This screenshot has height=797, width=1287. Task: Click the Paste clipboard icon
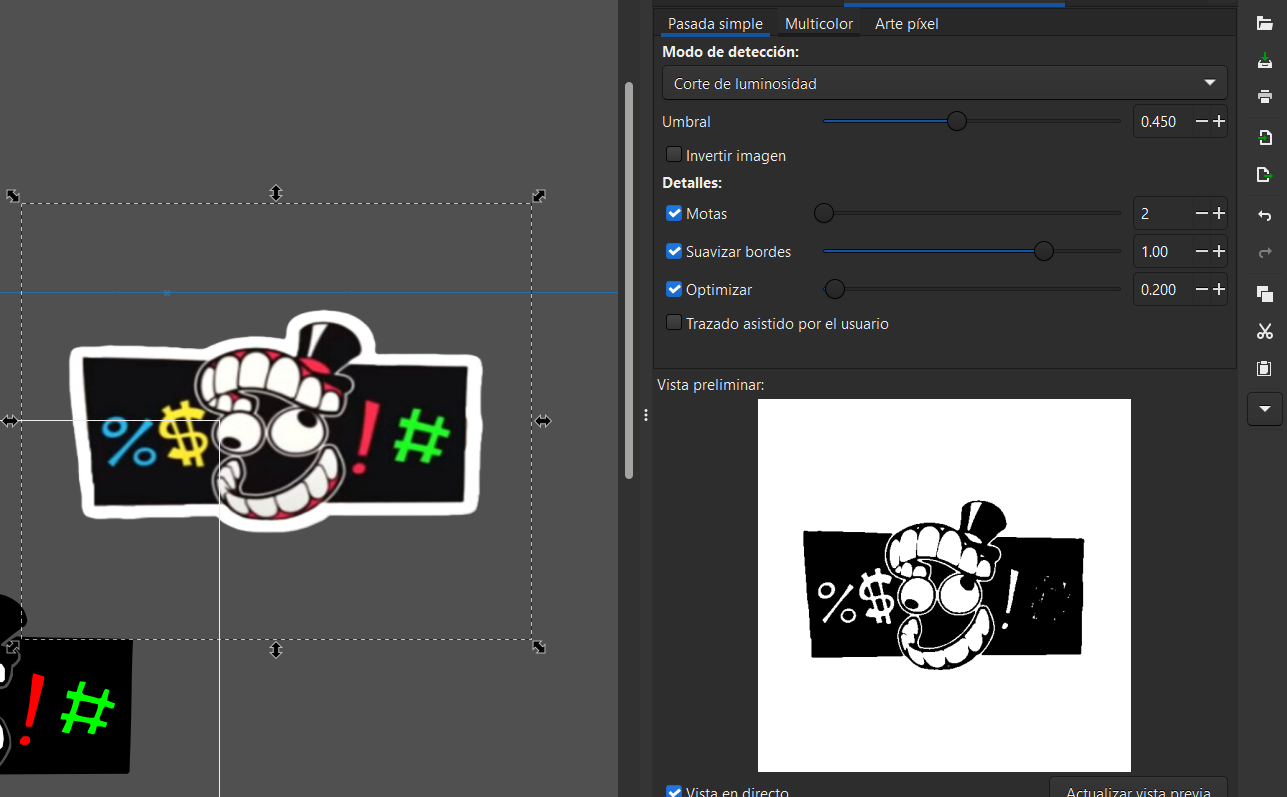click(1264, 368)
